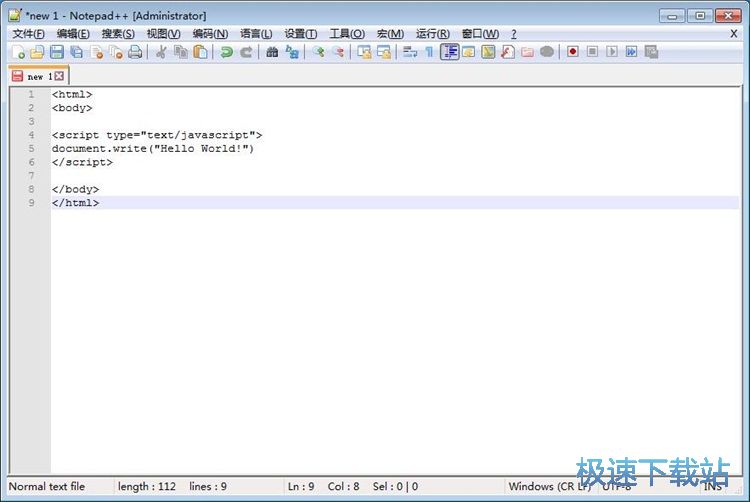Open the 运行(R) menu
This screenshot has height=502, width=750.
432,34
